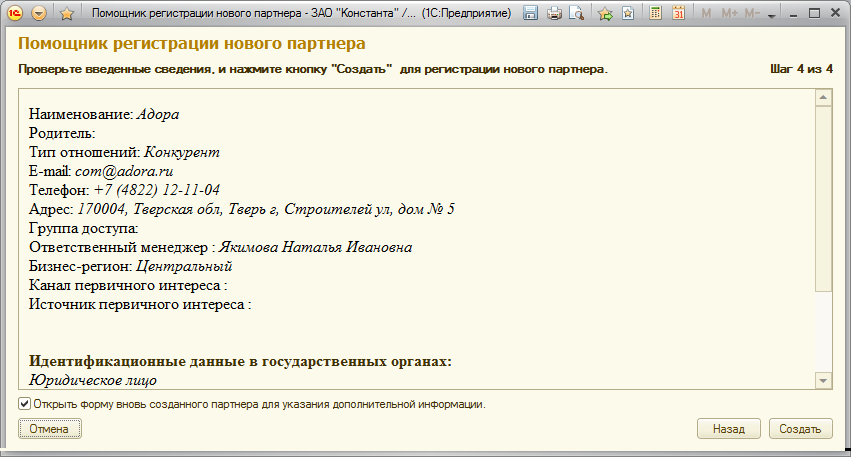This screenshot has height=457, width=851.
Task: Click the email com@adora.ru text
Action: (124, 172)
